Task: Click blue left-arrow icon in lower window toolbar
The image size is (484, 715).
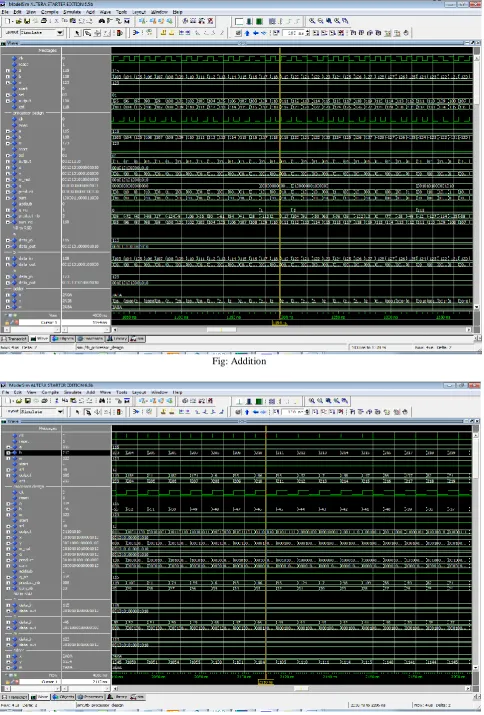Action: [255, 412]
